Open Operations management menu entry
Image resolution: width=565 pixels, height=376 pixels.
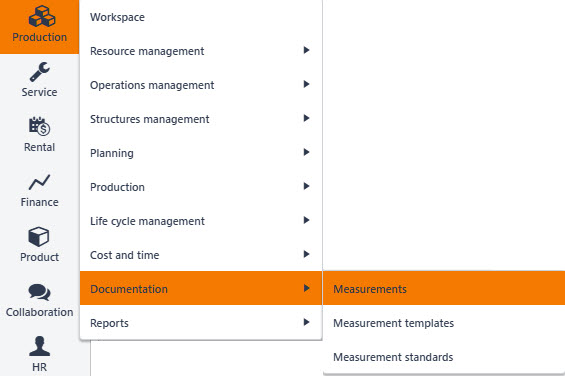point(201,85)
